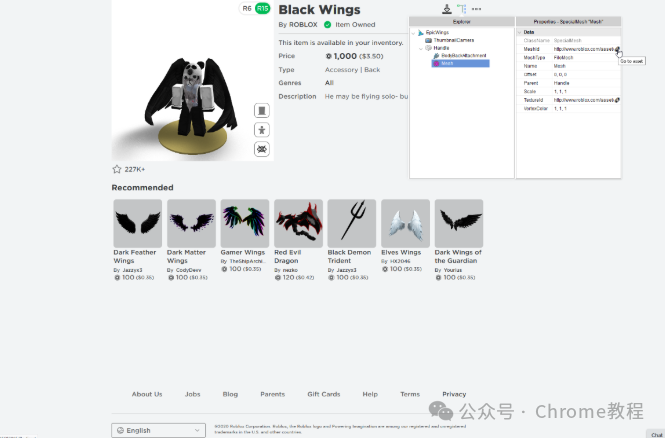
Task: Click MeshId go to asset link icon
Action: (x=617, y=49)
